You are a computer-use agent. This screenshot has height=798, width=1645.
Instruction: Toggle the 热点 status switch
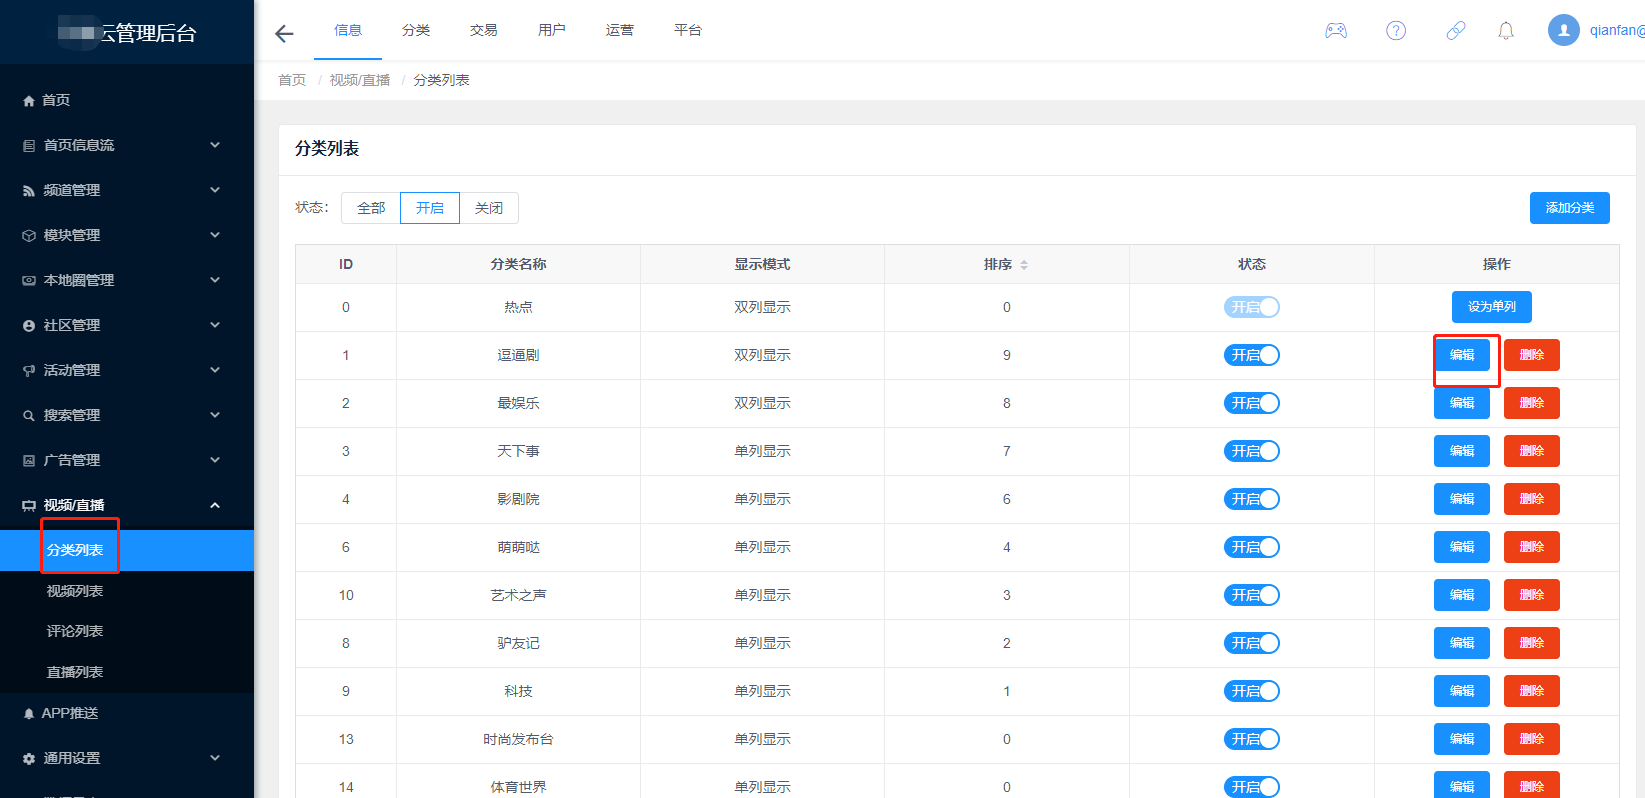[1252, 307]
